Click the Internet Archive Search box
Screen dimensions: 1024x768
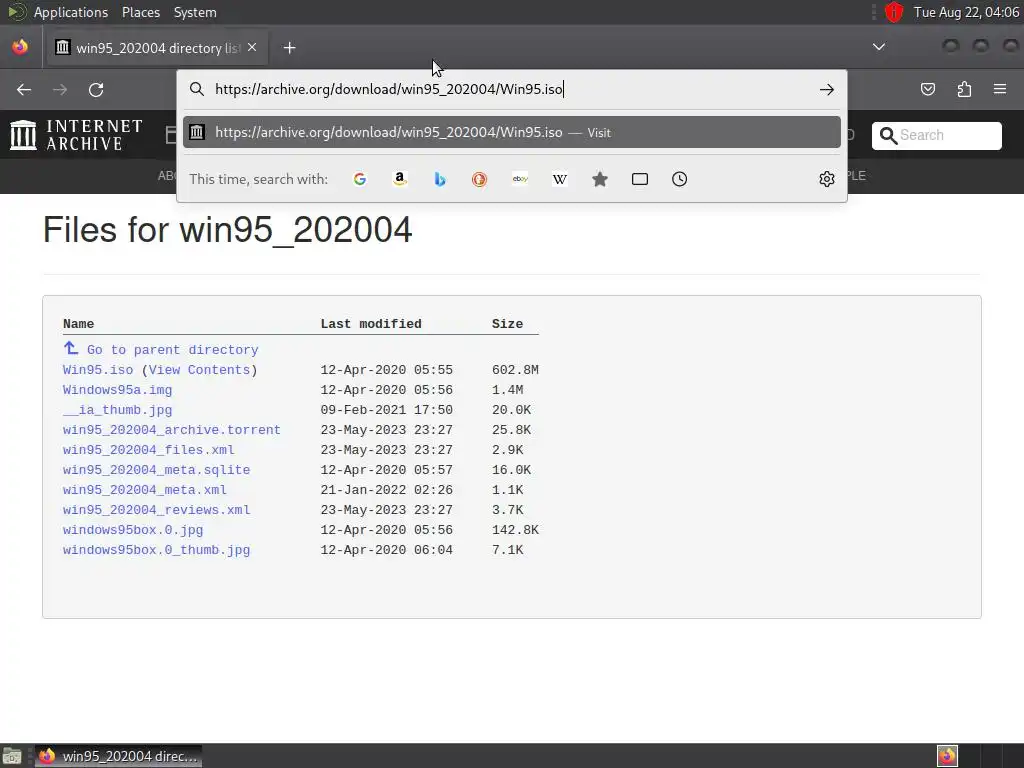(x=936, y=136)
